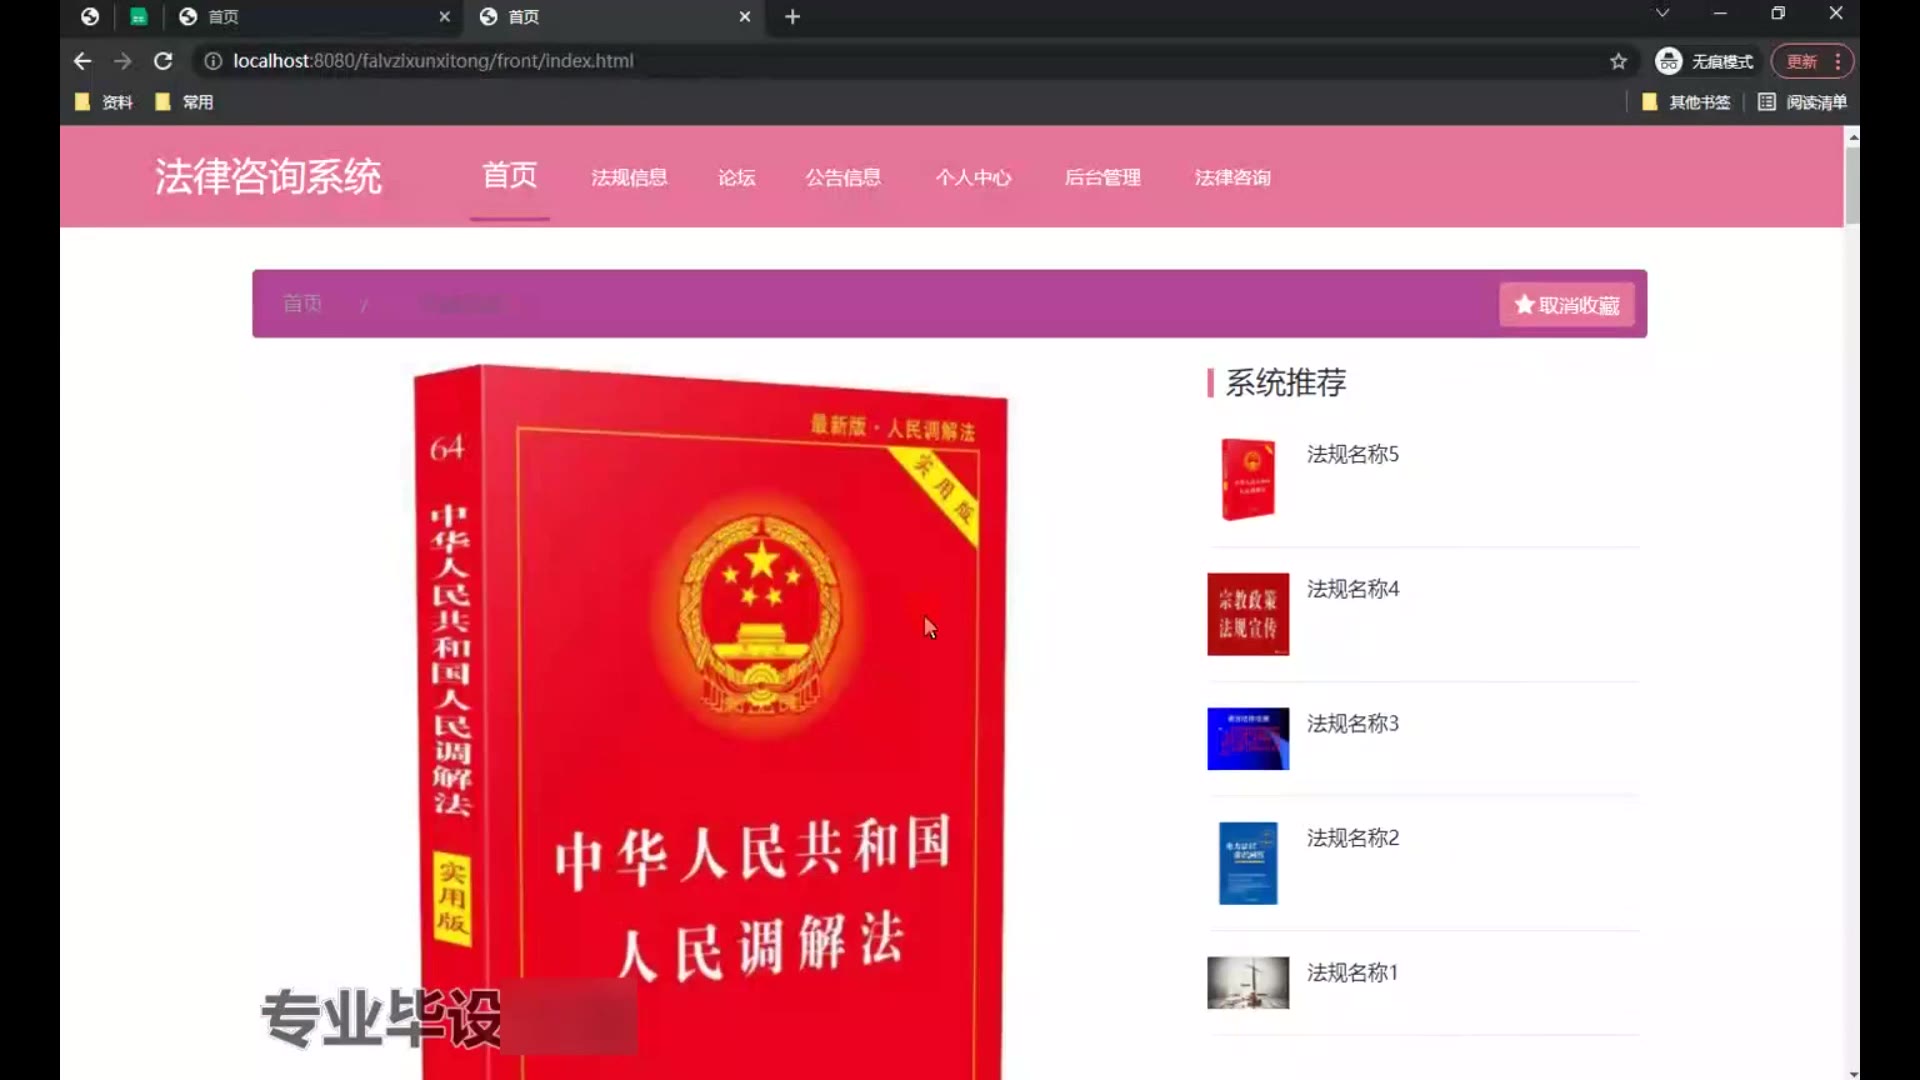Click the 系统推荐 section heading
Image resolution: width=1920 pixels, height=1080 pixels.
point(1286,382)
